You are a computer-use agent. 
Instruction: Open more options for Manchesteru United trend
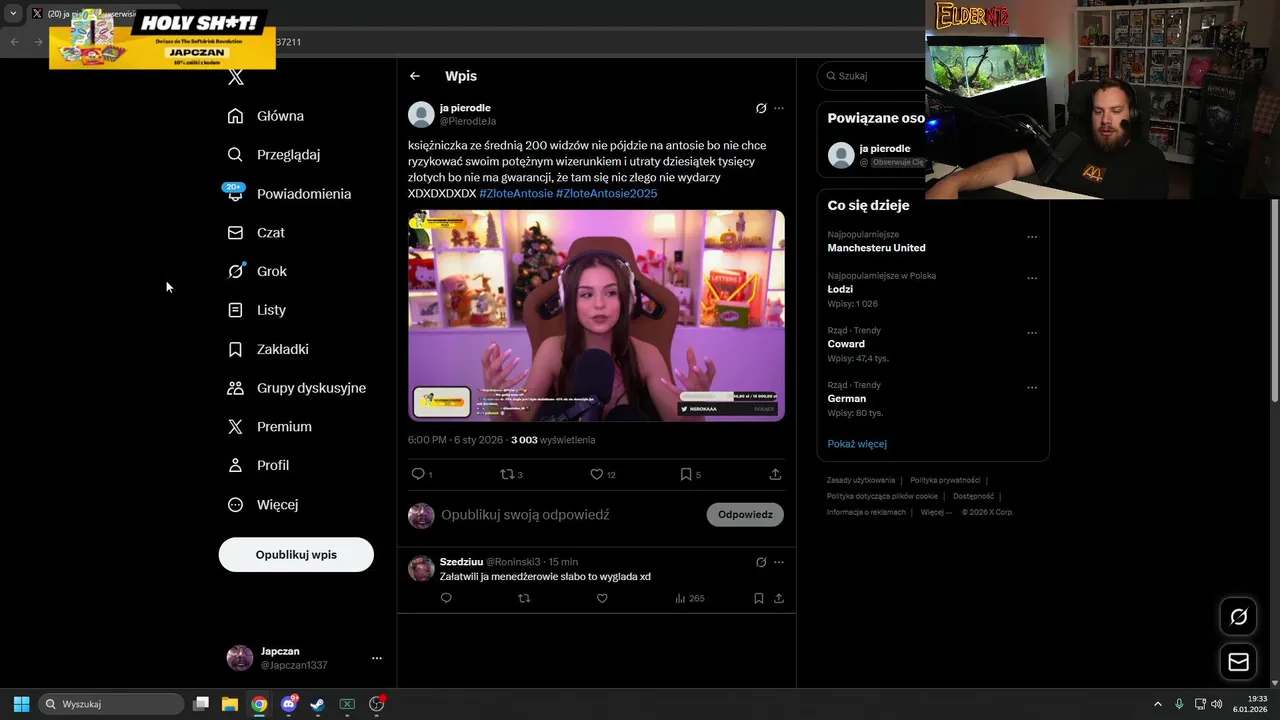coord(1032,237)
